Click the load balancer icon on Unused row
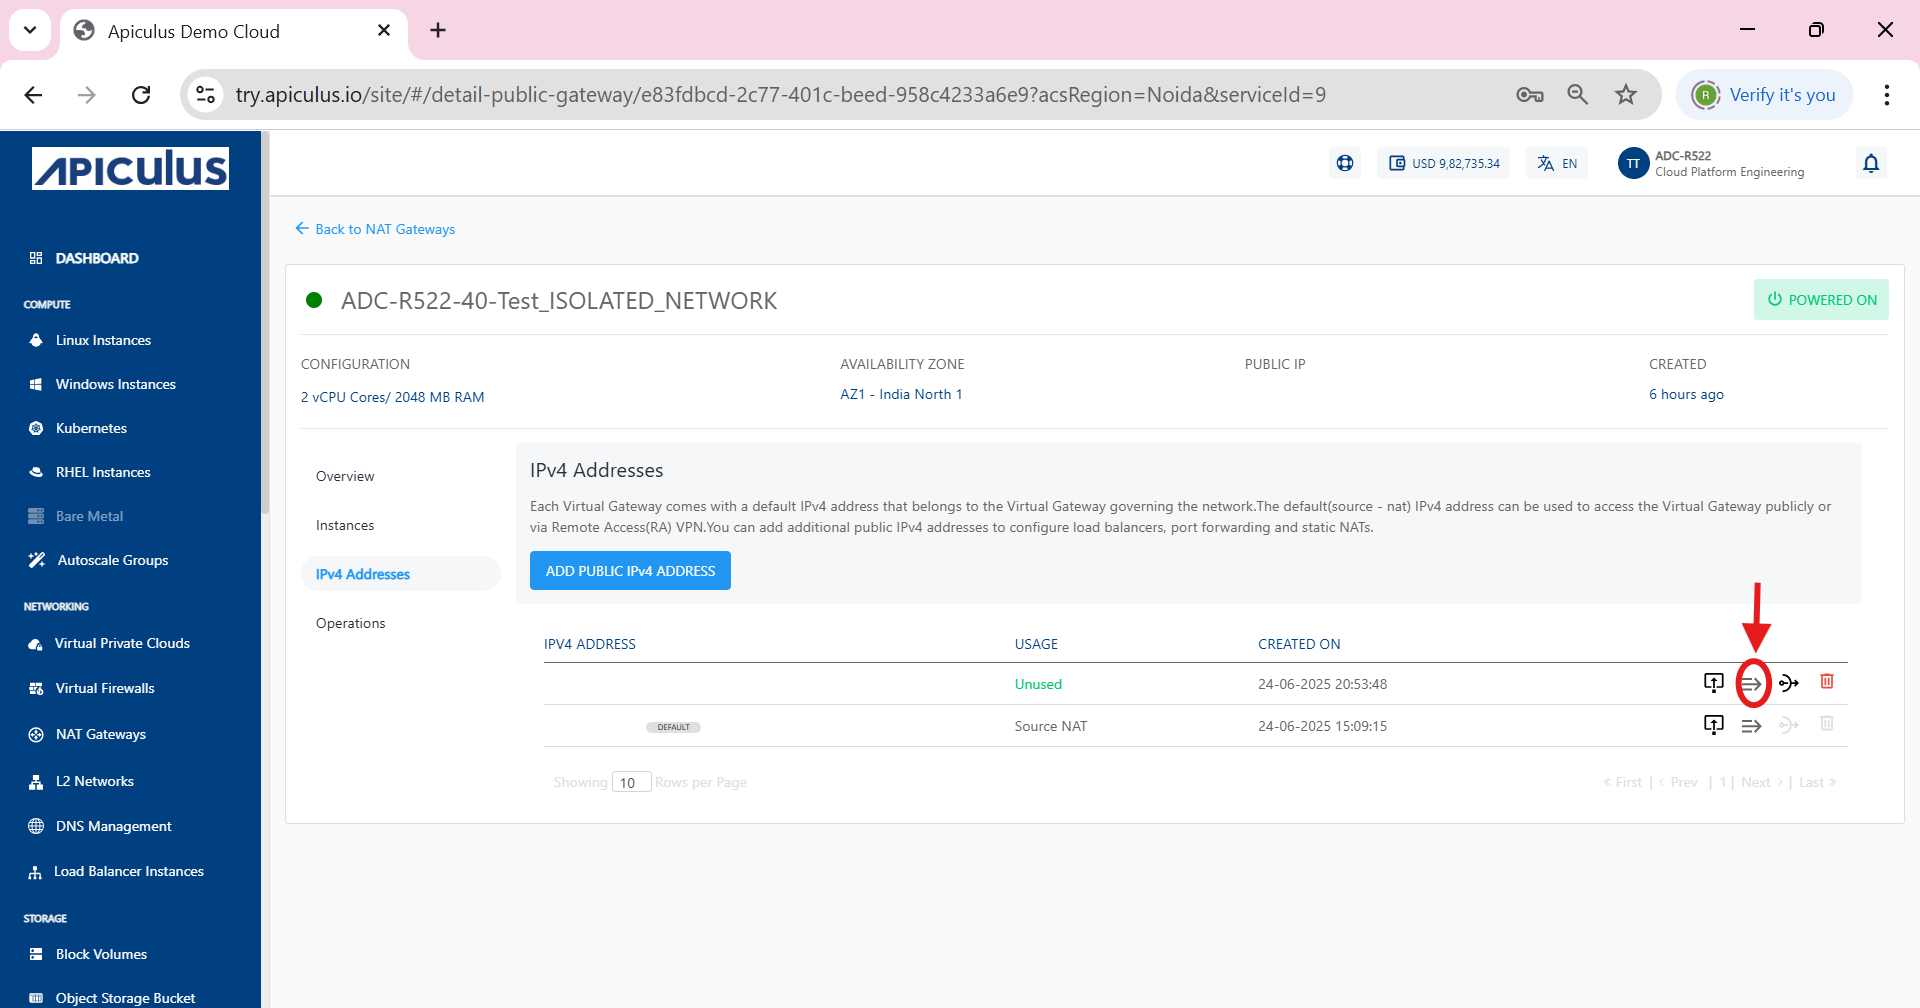 coord(1714,682)
